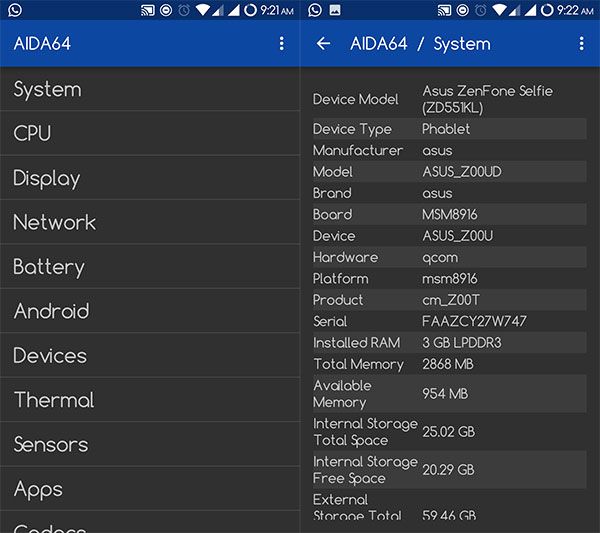Open the Android category
This screenshot has width=600, height=533.
[150, 311]
